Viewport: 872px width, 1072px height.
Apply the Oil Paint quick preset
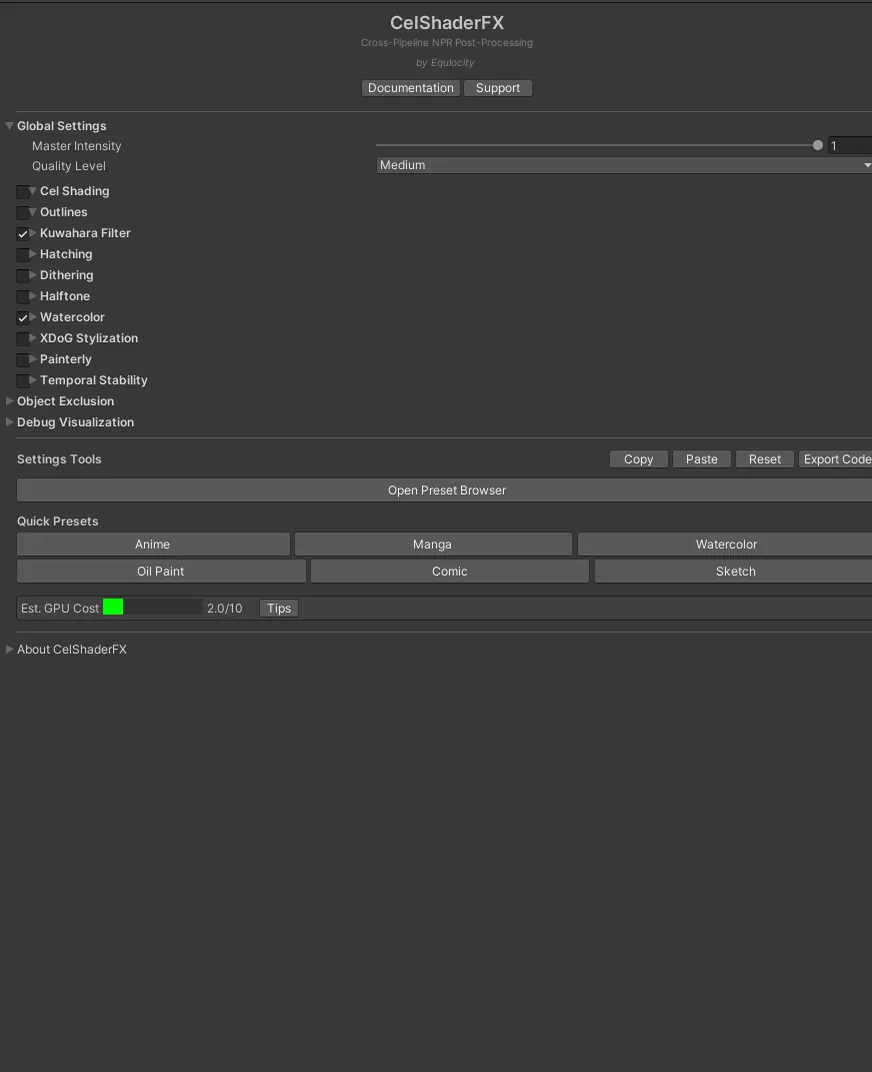pyautogui.click(x=161, y=571)
